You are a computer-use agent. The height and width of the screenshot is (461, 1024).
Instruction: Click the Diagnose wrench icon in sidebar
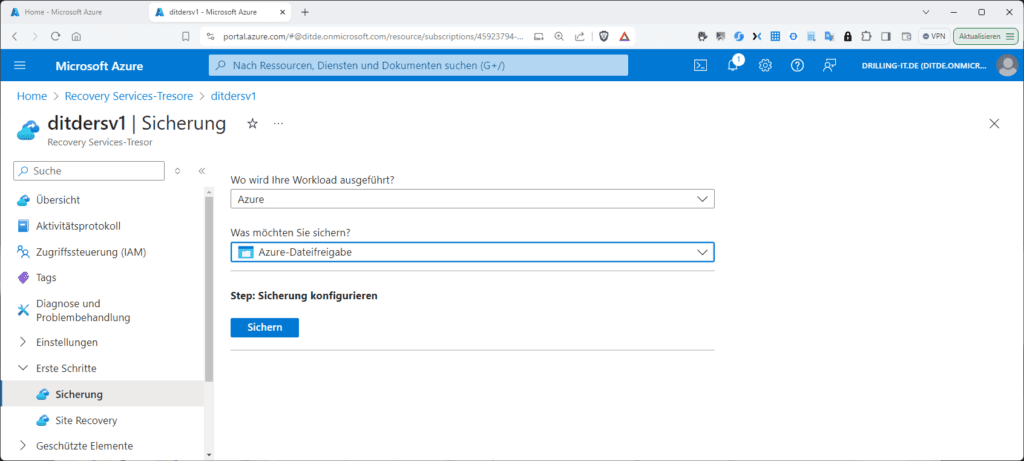point(24,310)
